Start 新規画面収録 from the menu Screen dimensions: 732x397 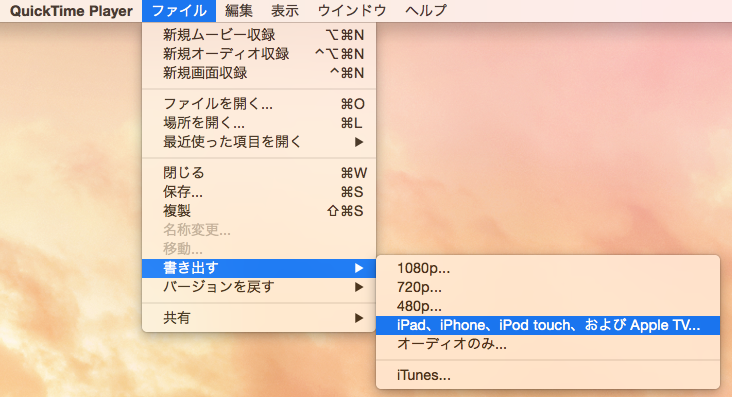259,73
